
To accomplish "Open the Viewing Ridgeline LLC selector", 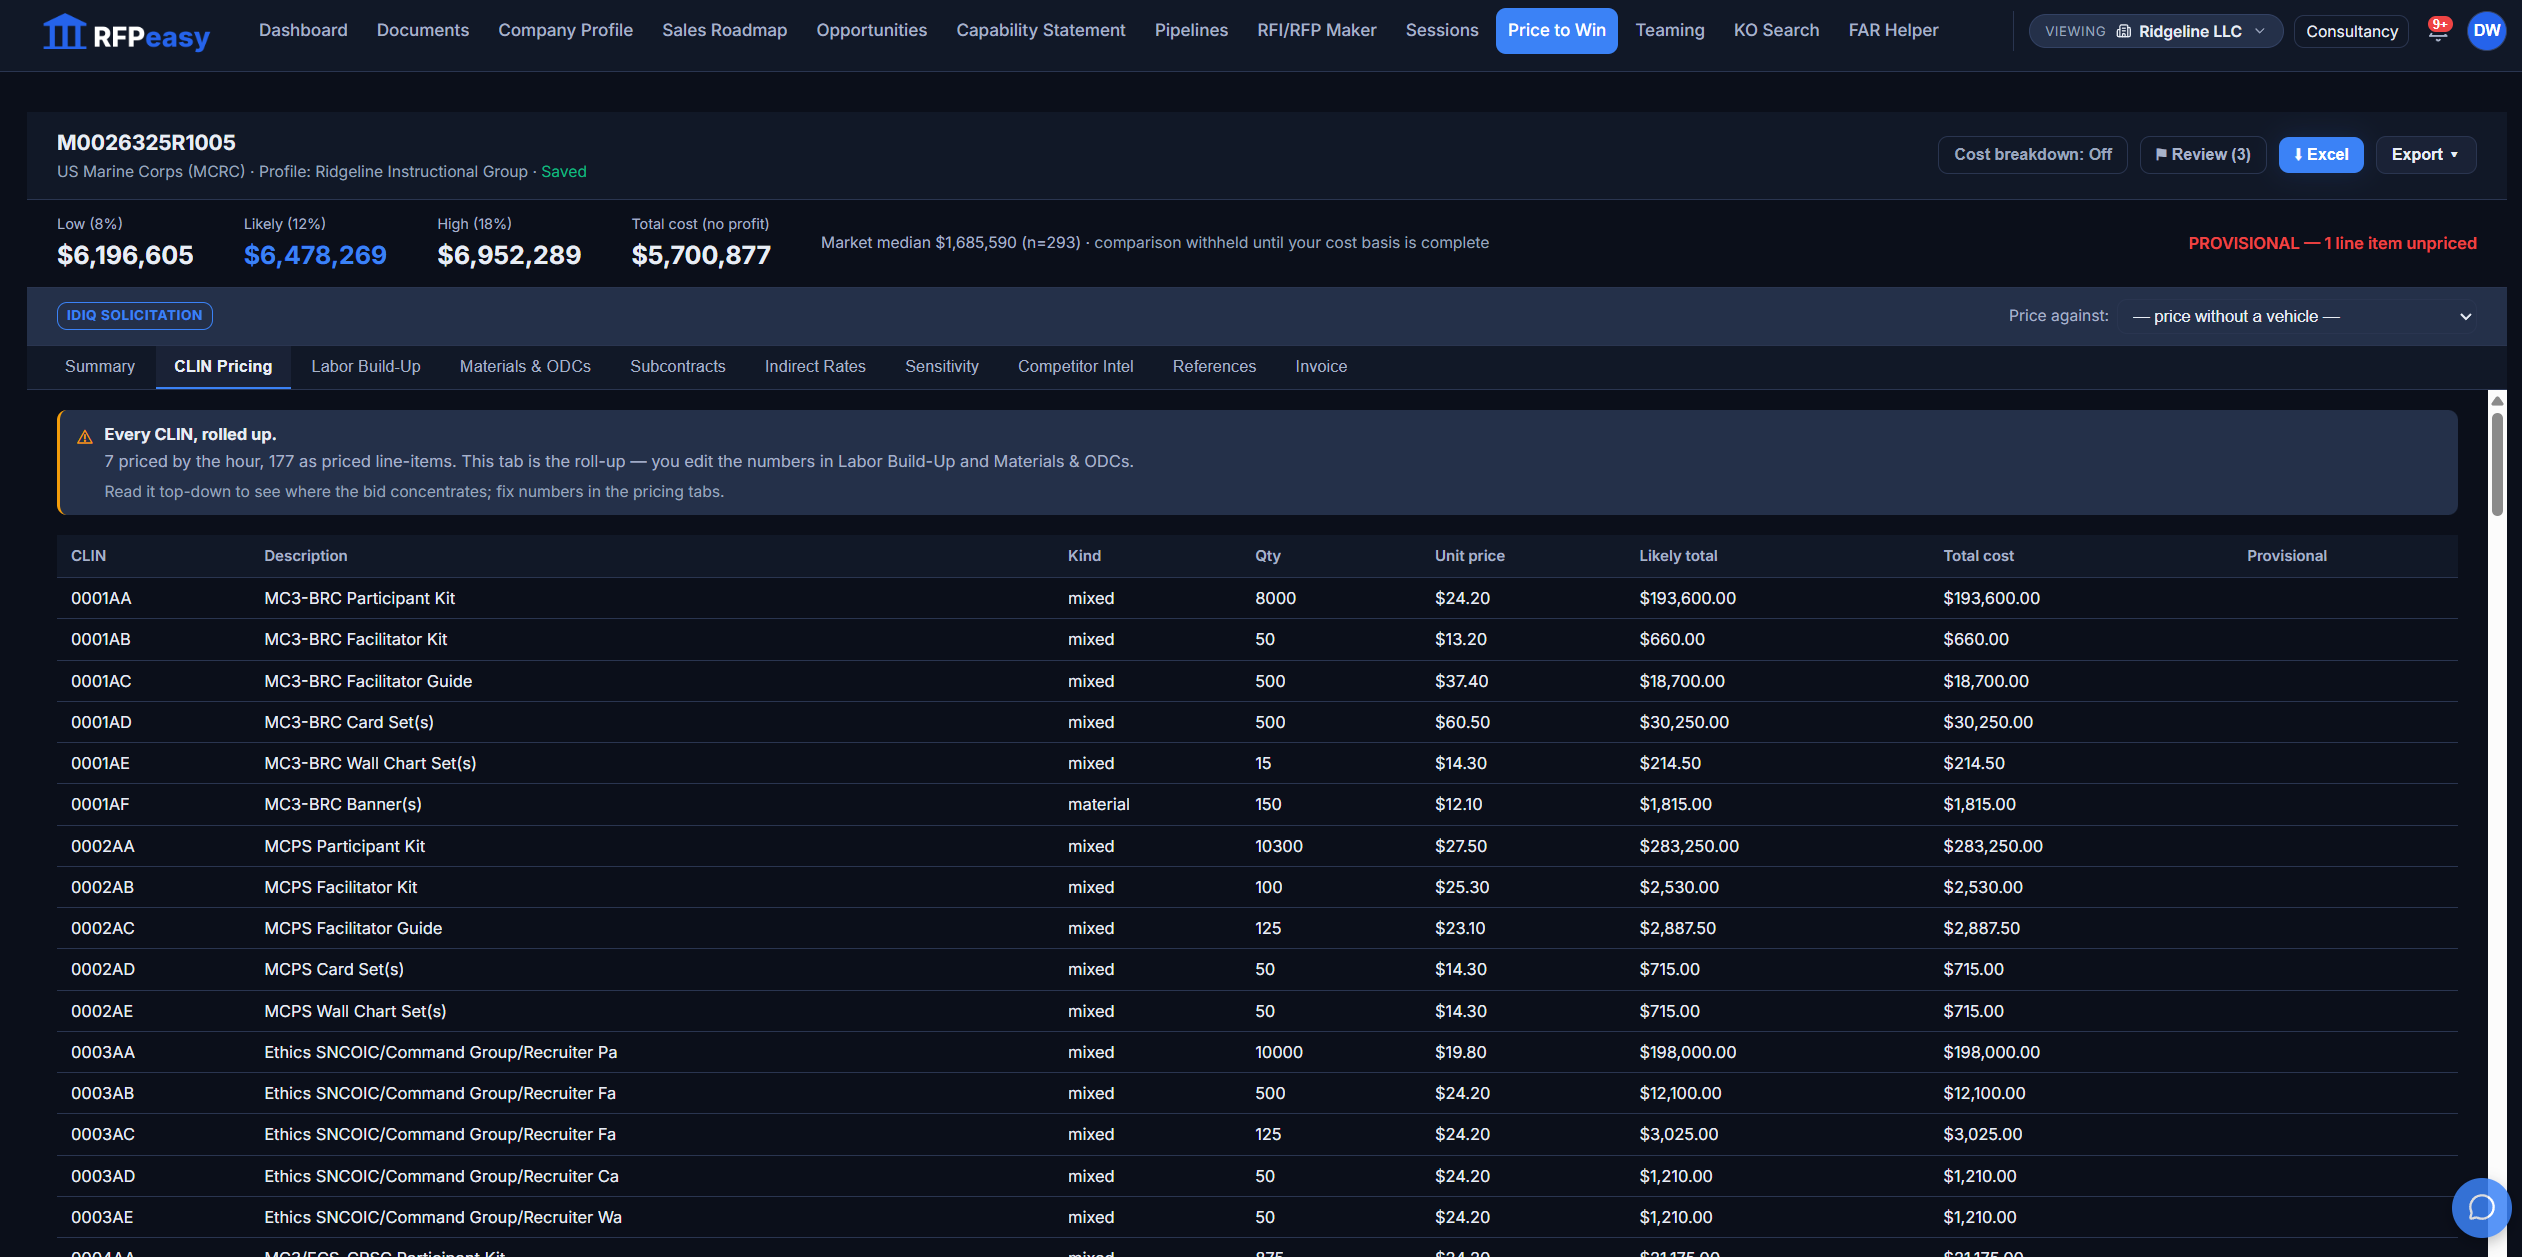I will (2155, 31).
